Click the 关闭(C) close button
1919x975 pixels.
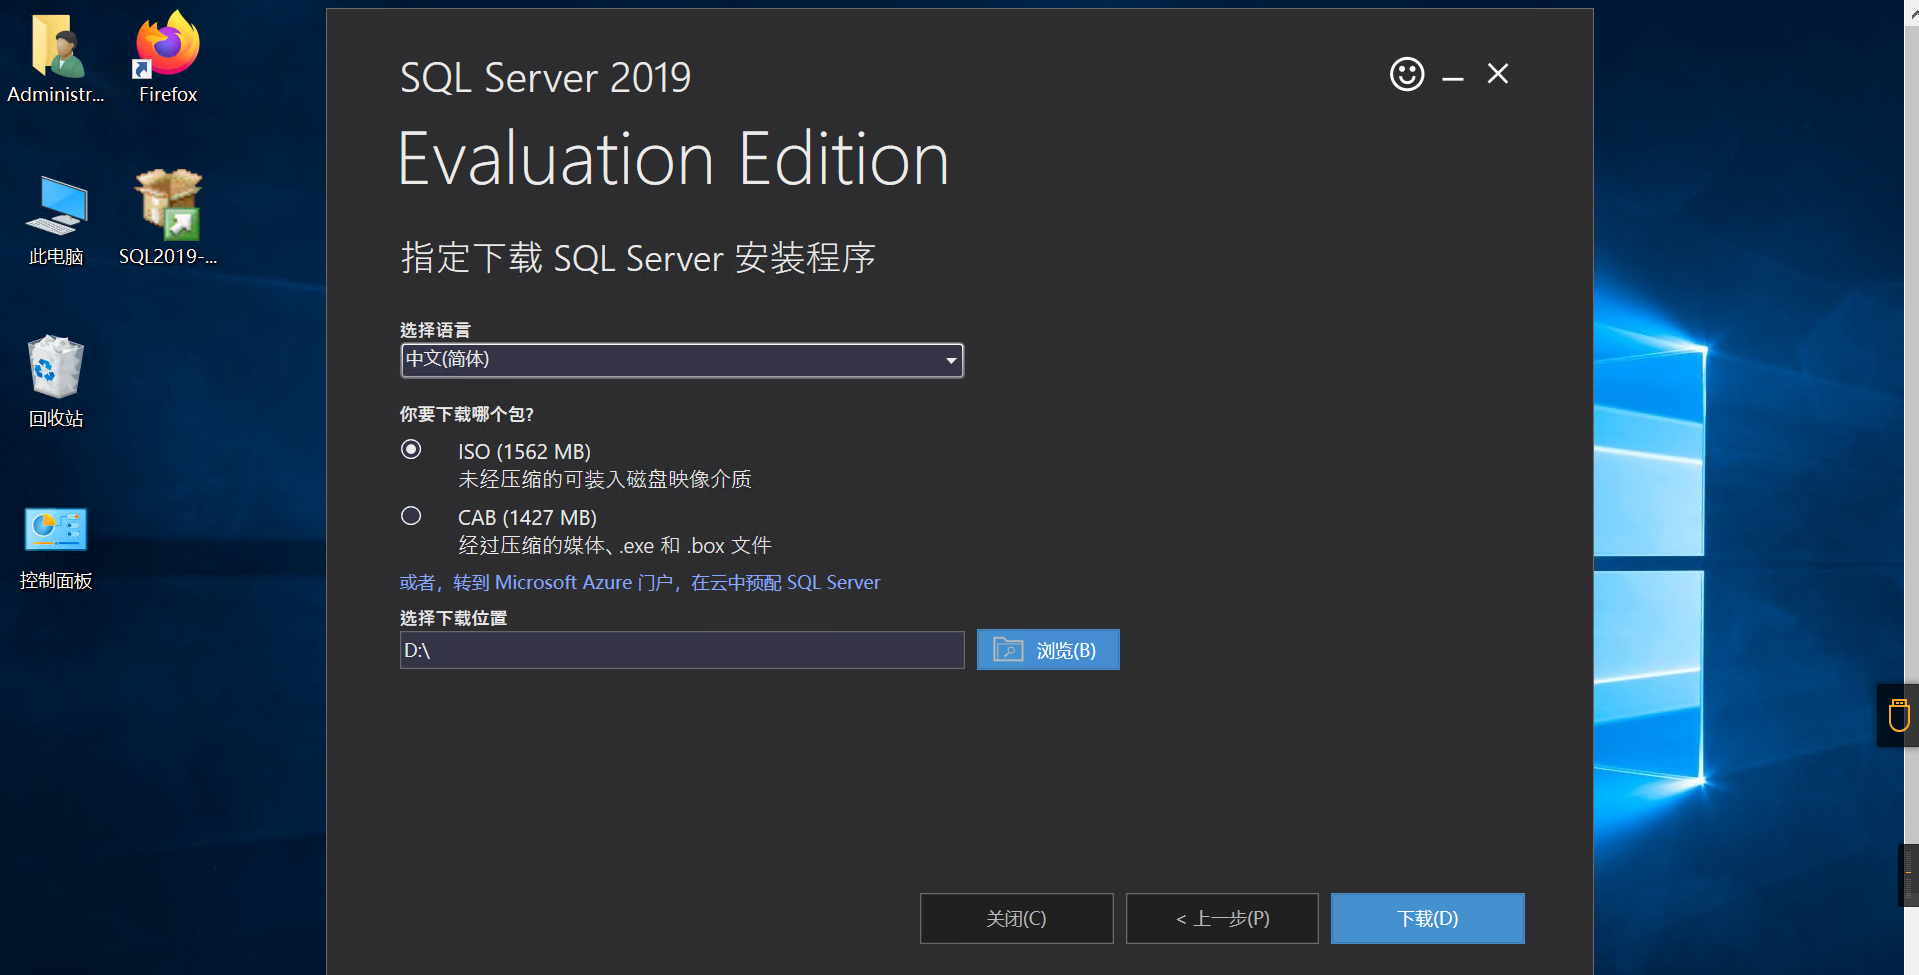pyautogui.click(x=1016, y=918)
